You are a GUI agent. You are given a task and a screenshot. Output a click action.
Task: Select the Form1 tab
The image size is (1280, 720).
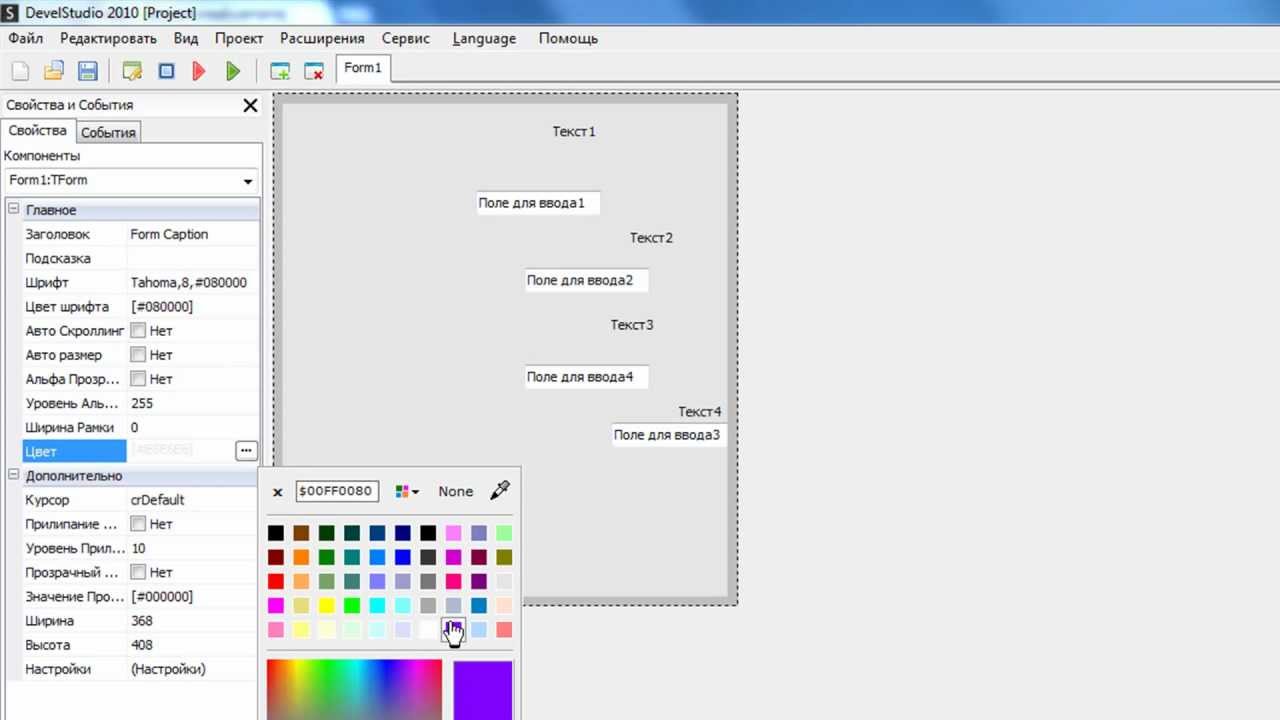coord(363,68)
